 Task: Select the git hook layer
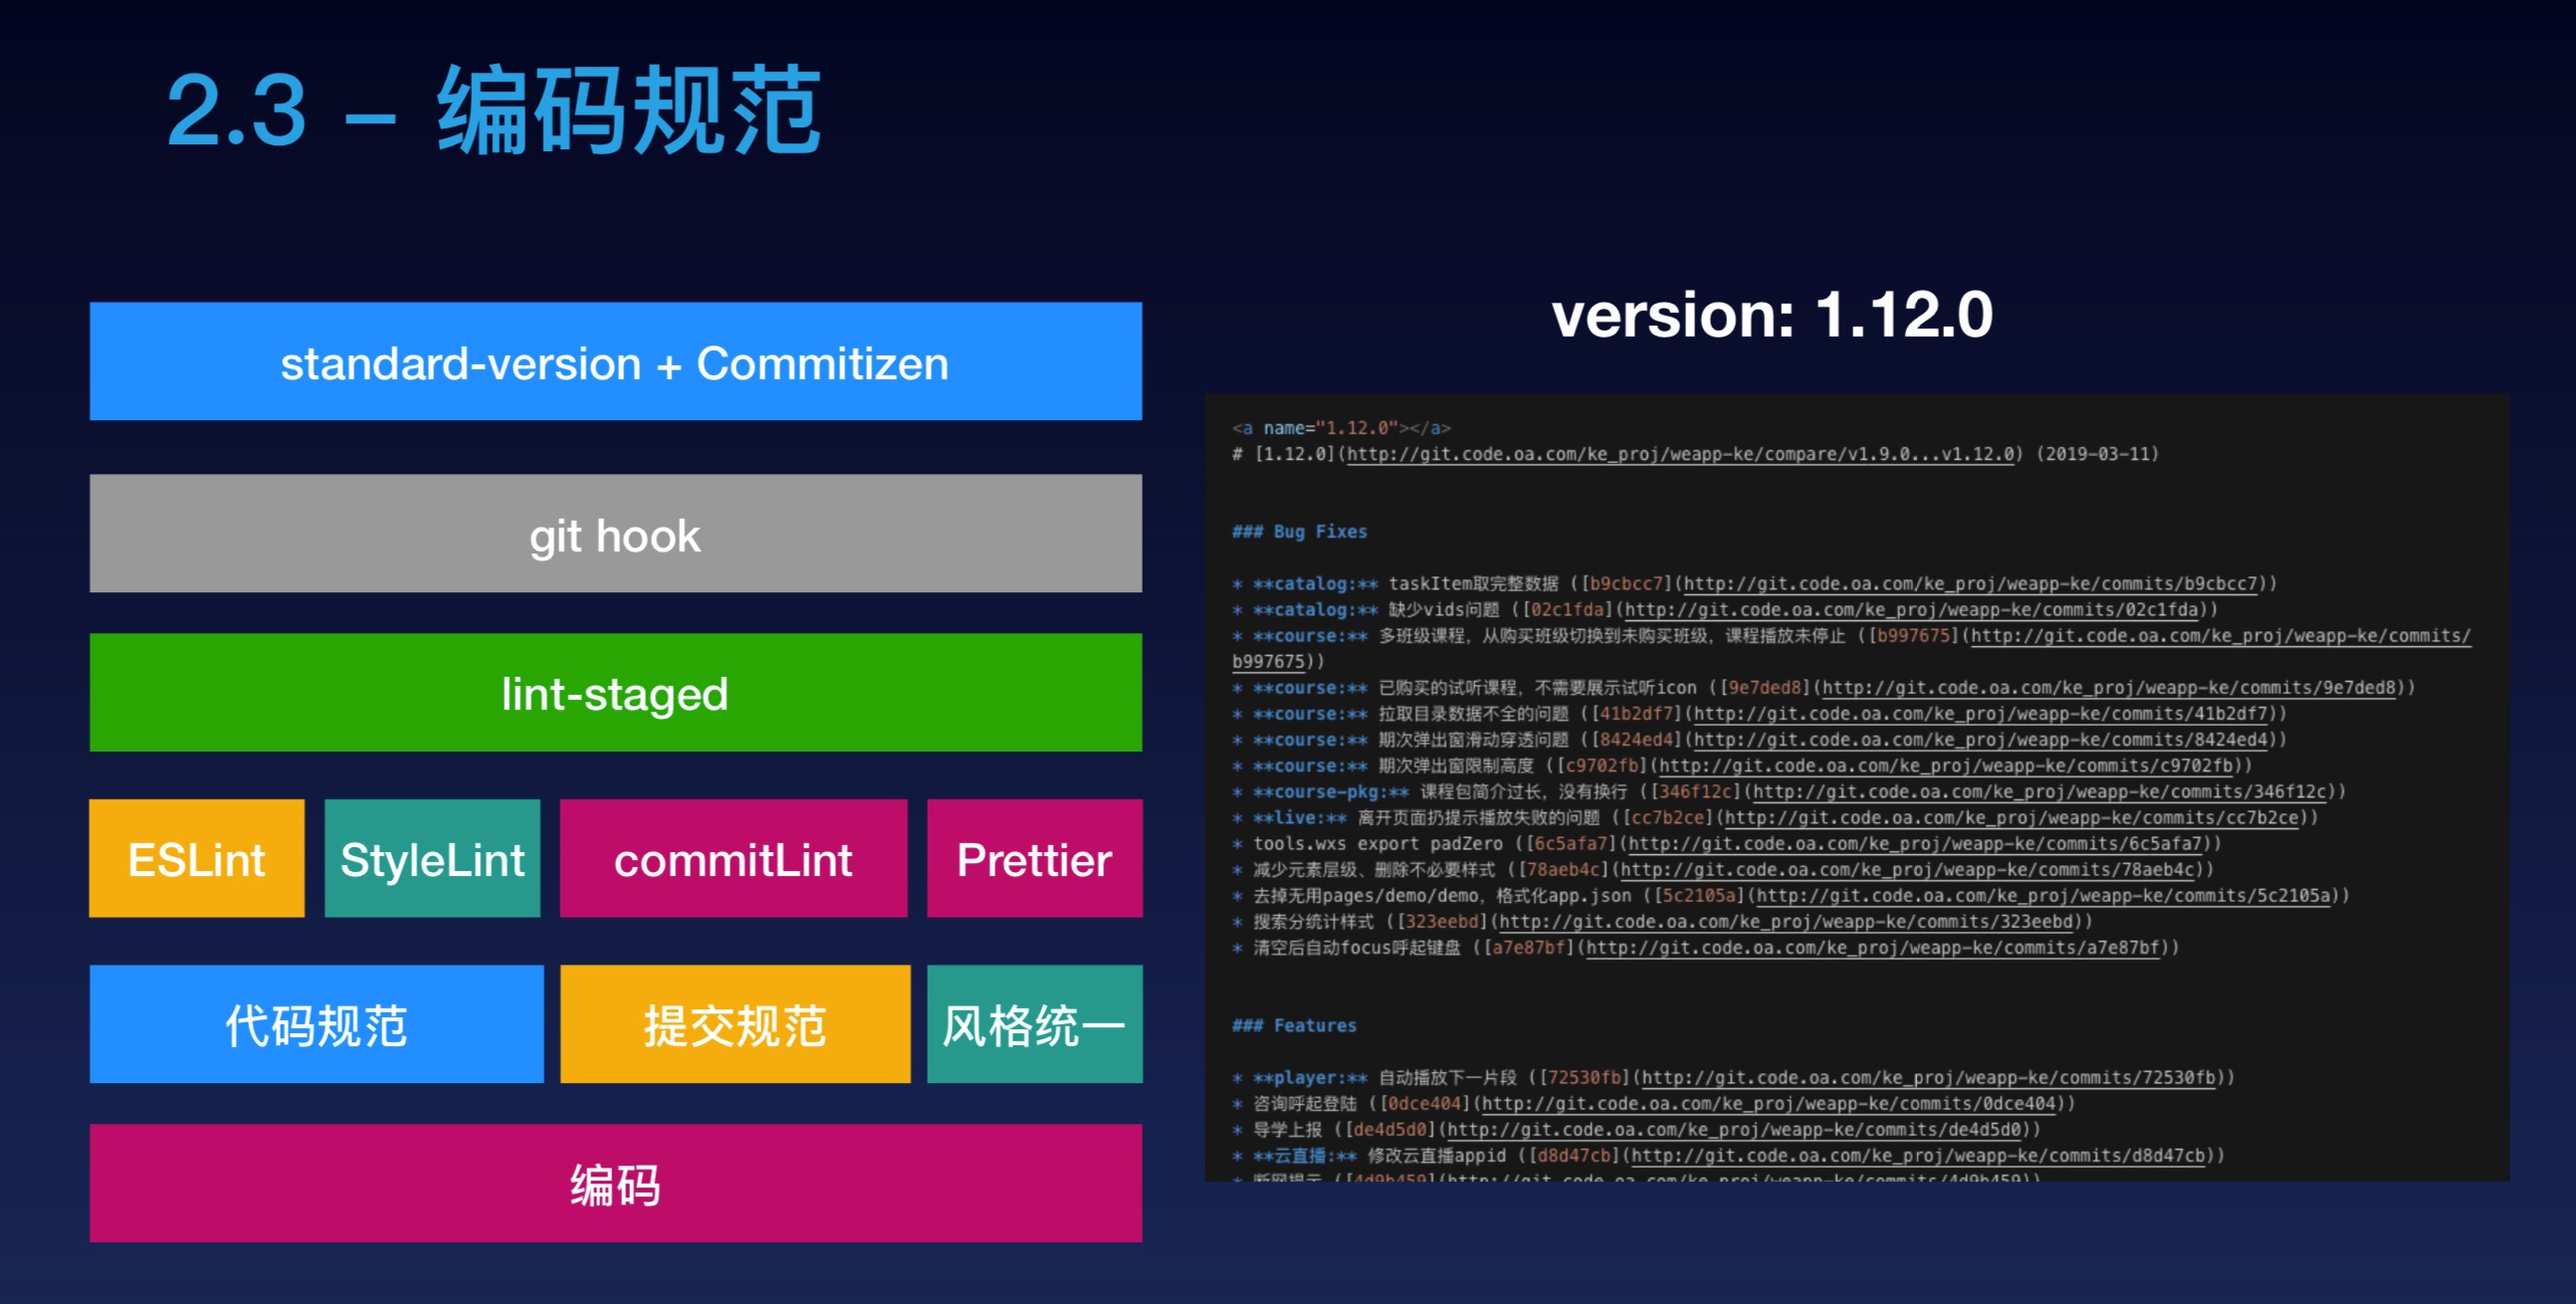coord(614,535)
